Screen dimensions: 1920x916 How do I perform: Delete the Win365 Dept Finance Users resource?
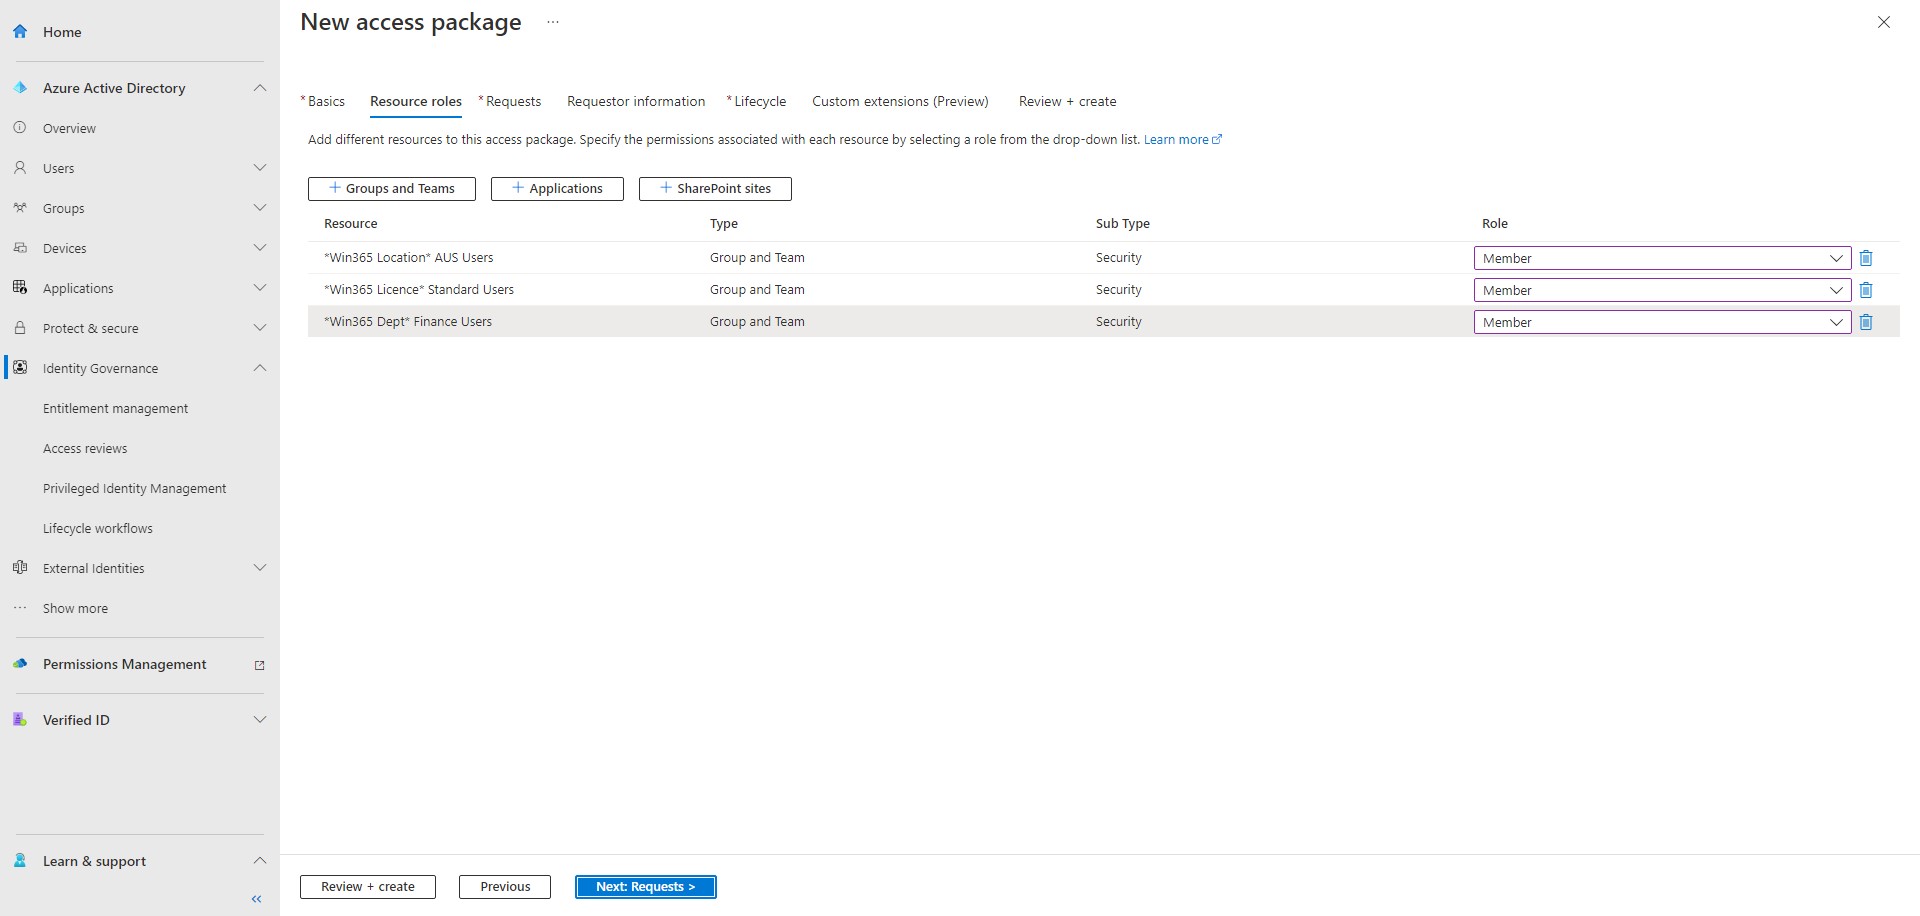[1866, 322]
